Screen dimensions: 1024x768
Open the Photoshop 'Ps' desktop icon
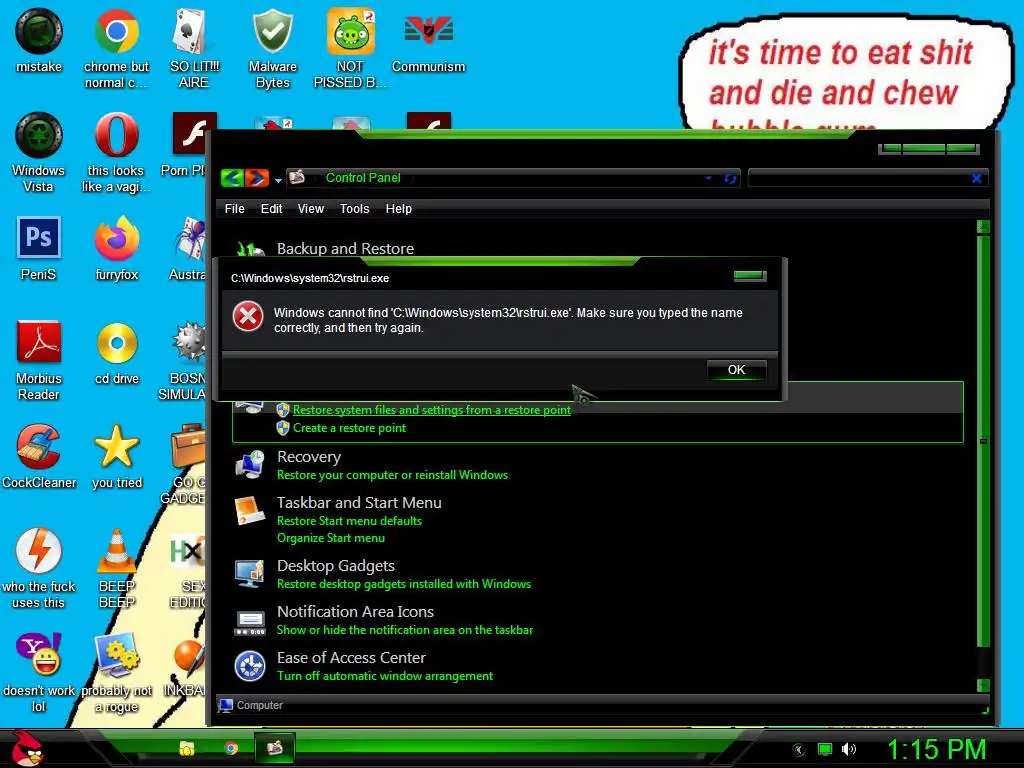[x=39, y=248]
